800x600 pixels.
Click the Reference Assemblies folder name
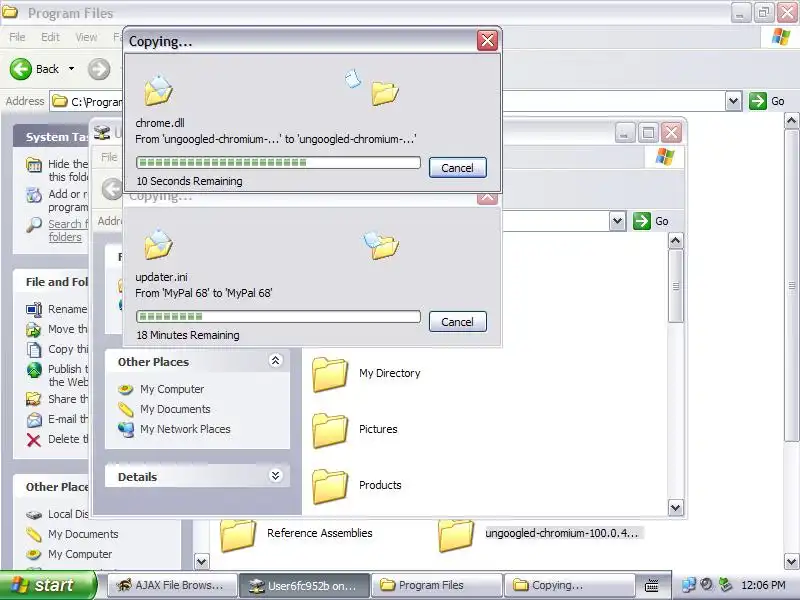pyautogui.click(x=320, y=533)
